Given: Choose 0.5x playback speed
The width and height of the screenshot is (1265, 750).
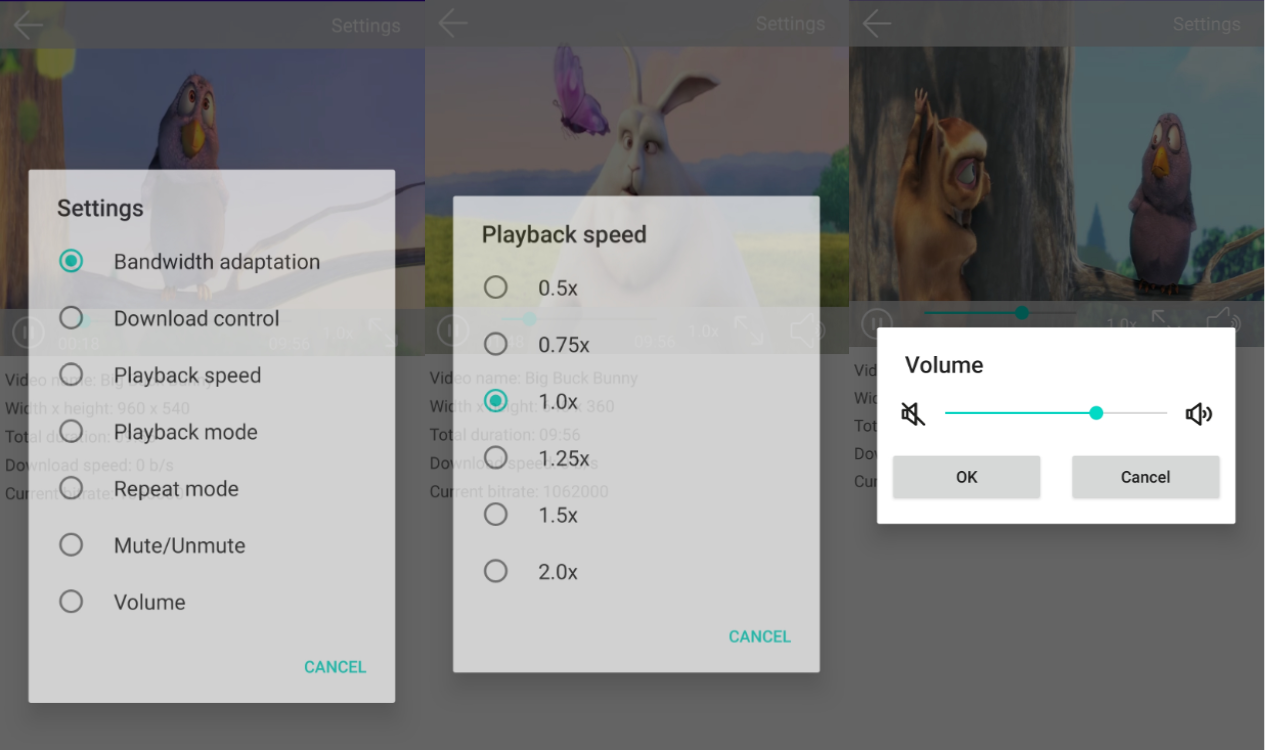Looking at the screenshot, I should click(495, 287).
